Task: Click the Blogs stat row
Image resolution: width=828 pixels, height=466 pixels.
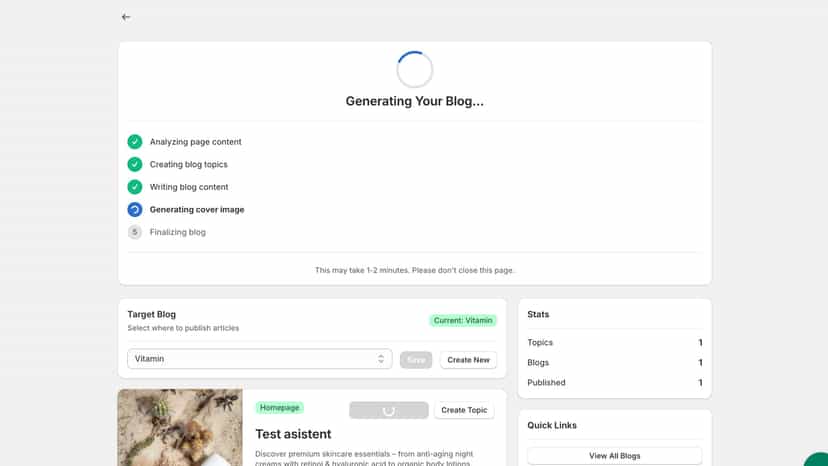Action: click(615, 362)
